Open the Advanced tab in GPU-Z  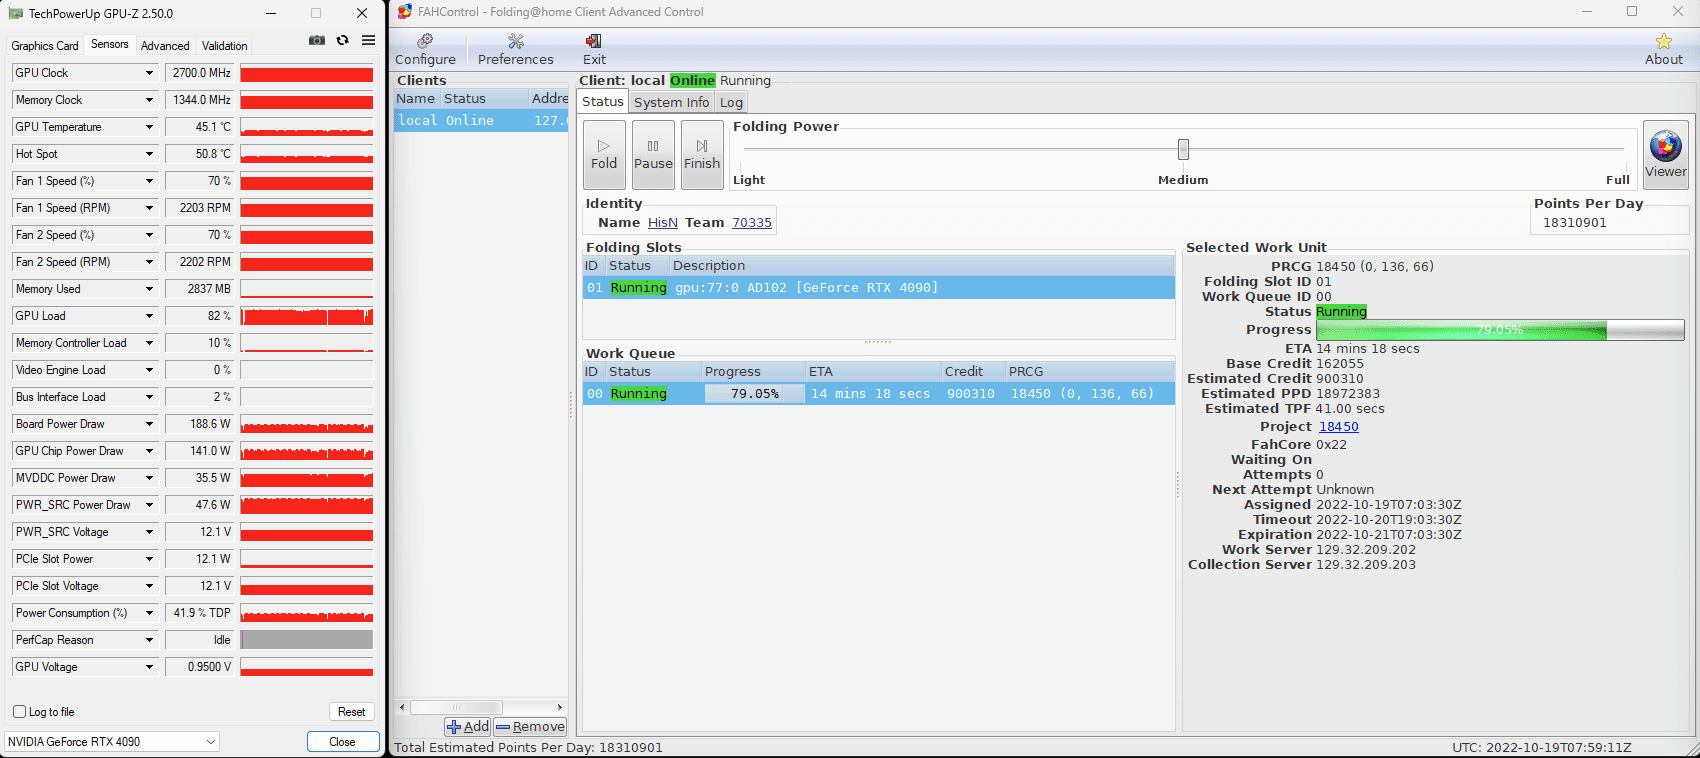[165, 46]
